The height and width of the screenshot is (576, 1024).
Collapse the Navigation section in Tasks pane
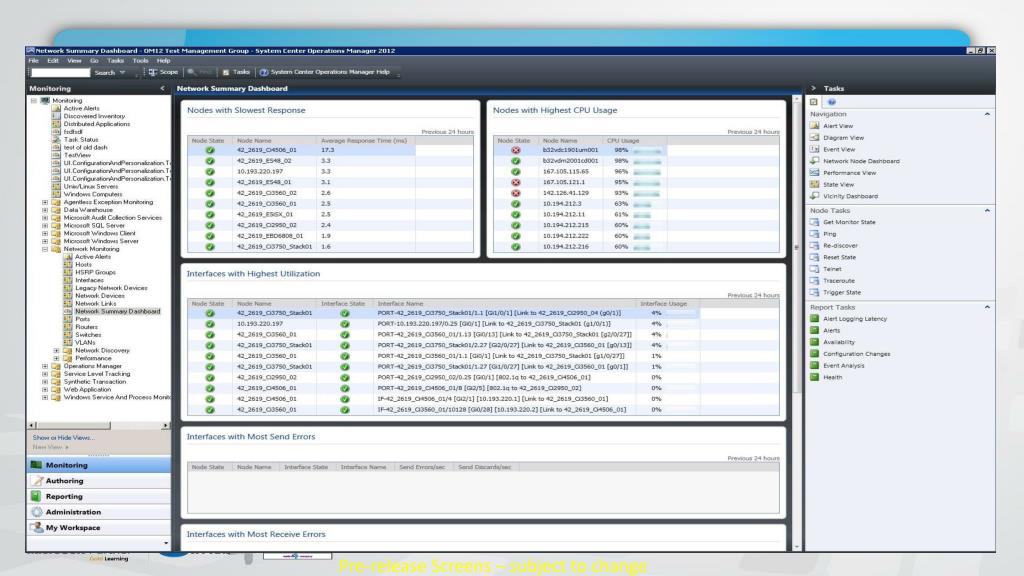(x=987, y=114)
